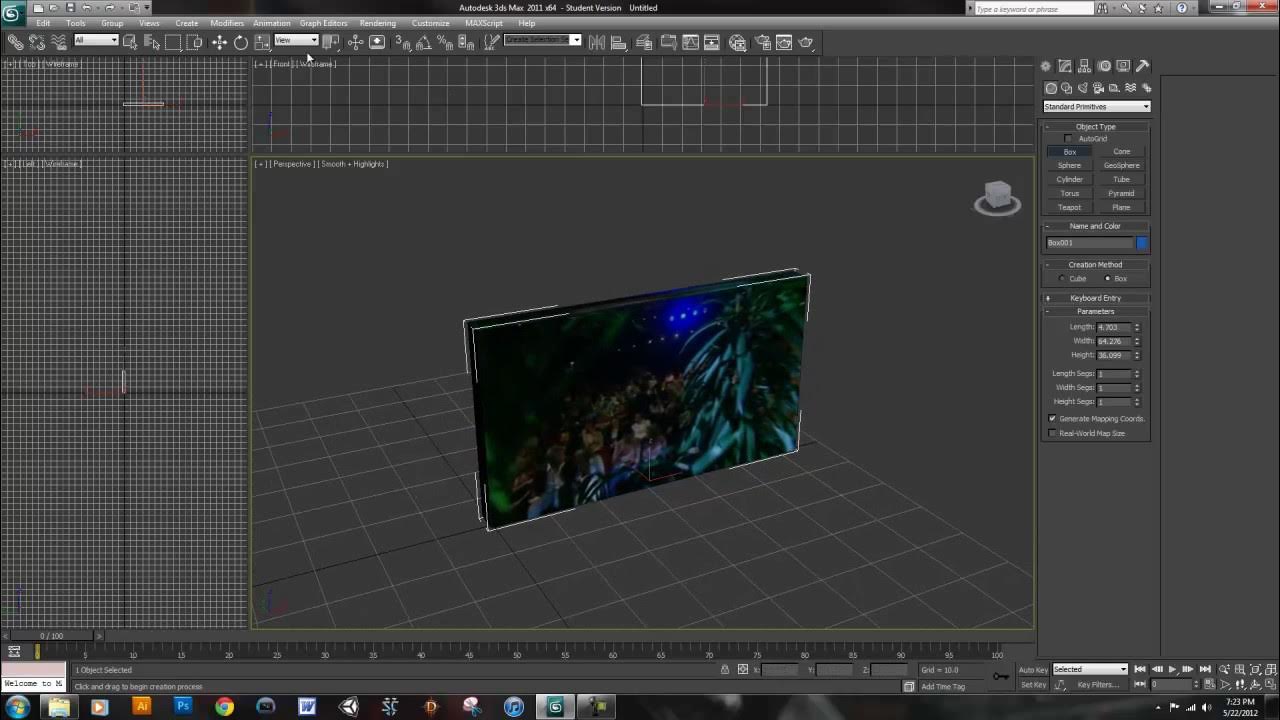Click the Plane primitive button
This screenshot has width=1280, height=720.
1122,208
